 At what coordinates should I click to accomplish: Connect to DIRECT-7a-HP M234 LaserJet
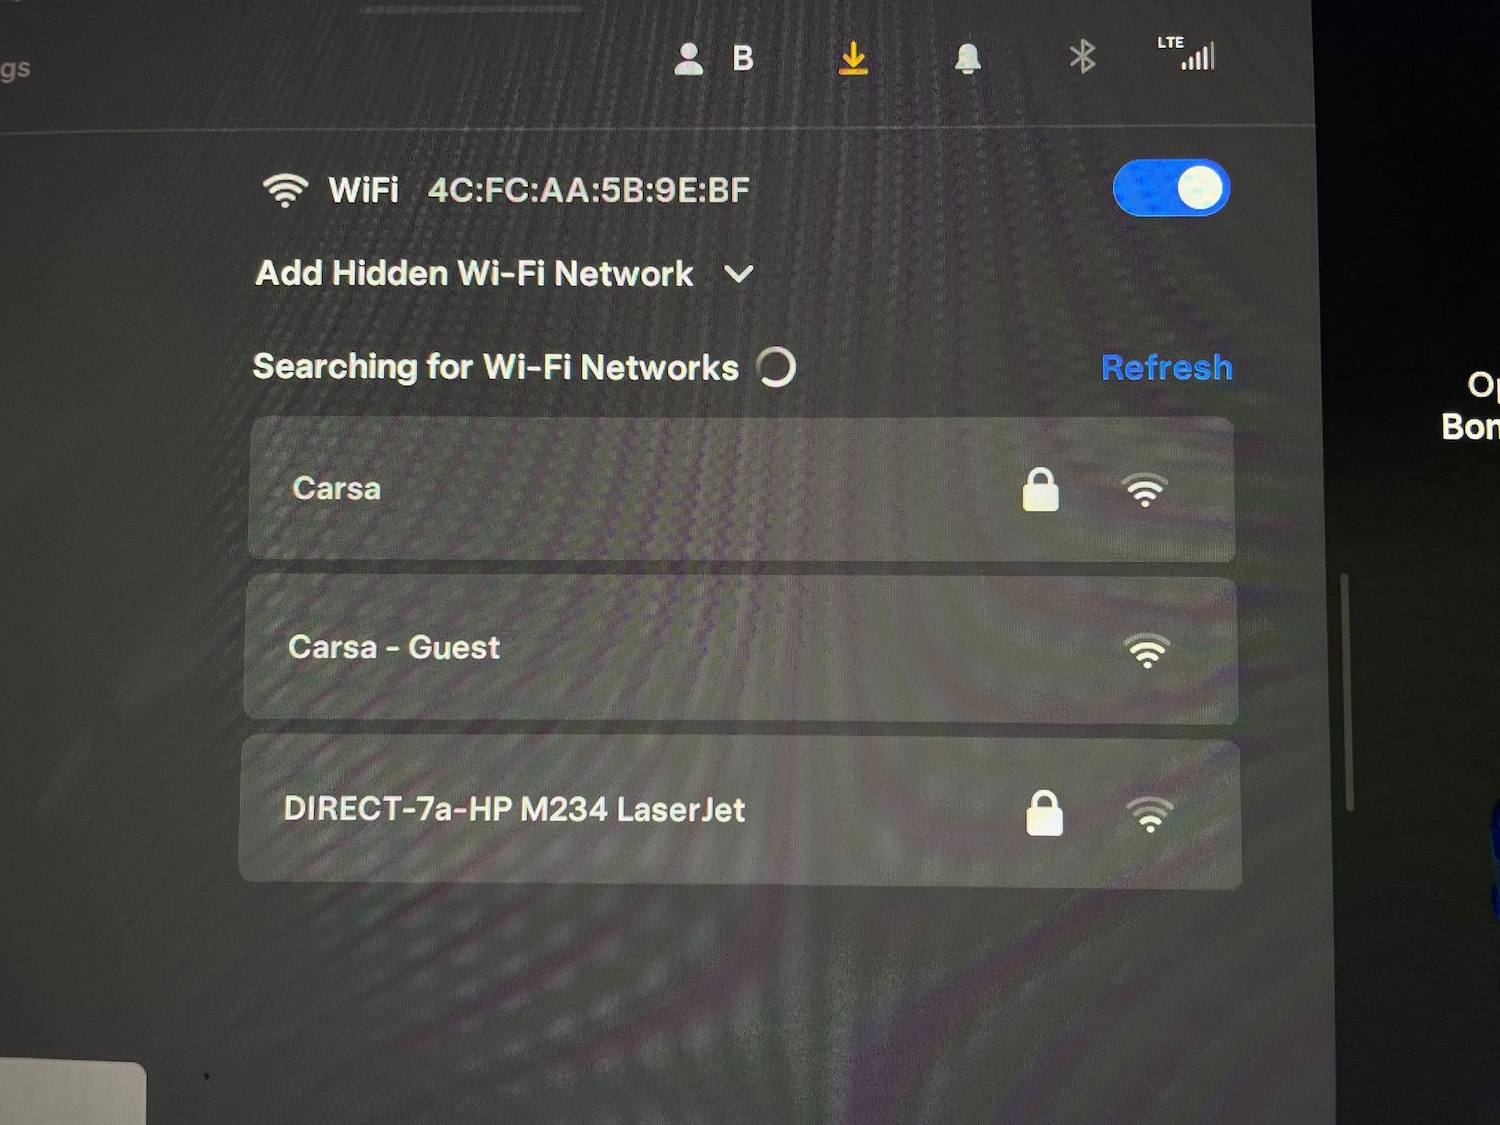(741, 811)
